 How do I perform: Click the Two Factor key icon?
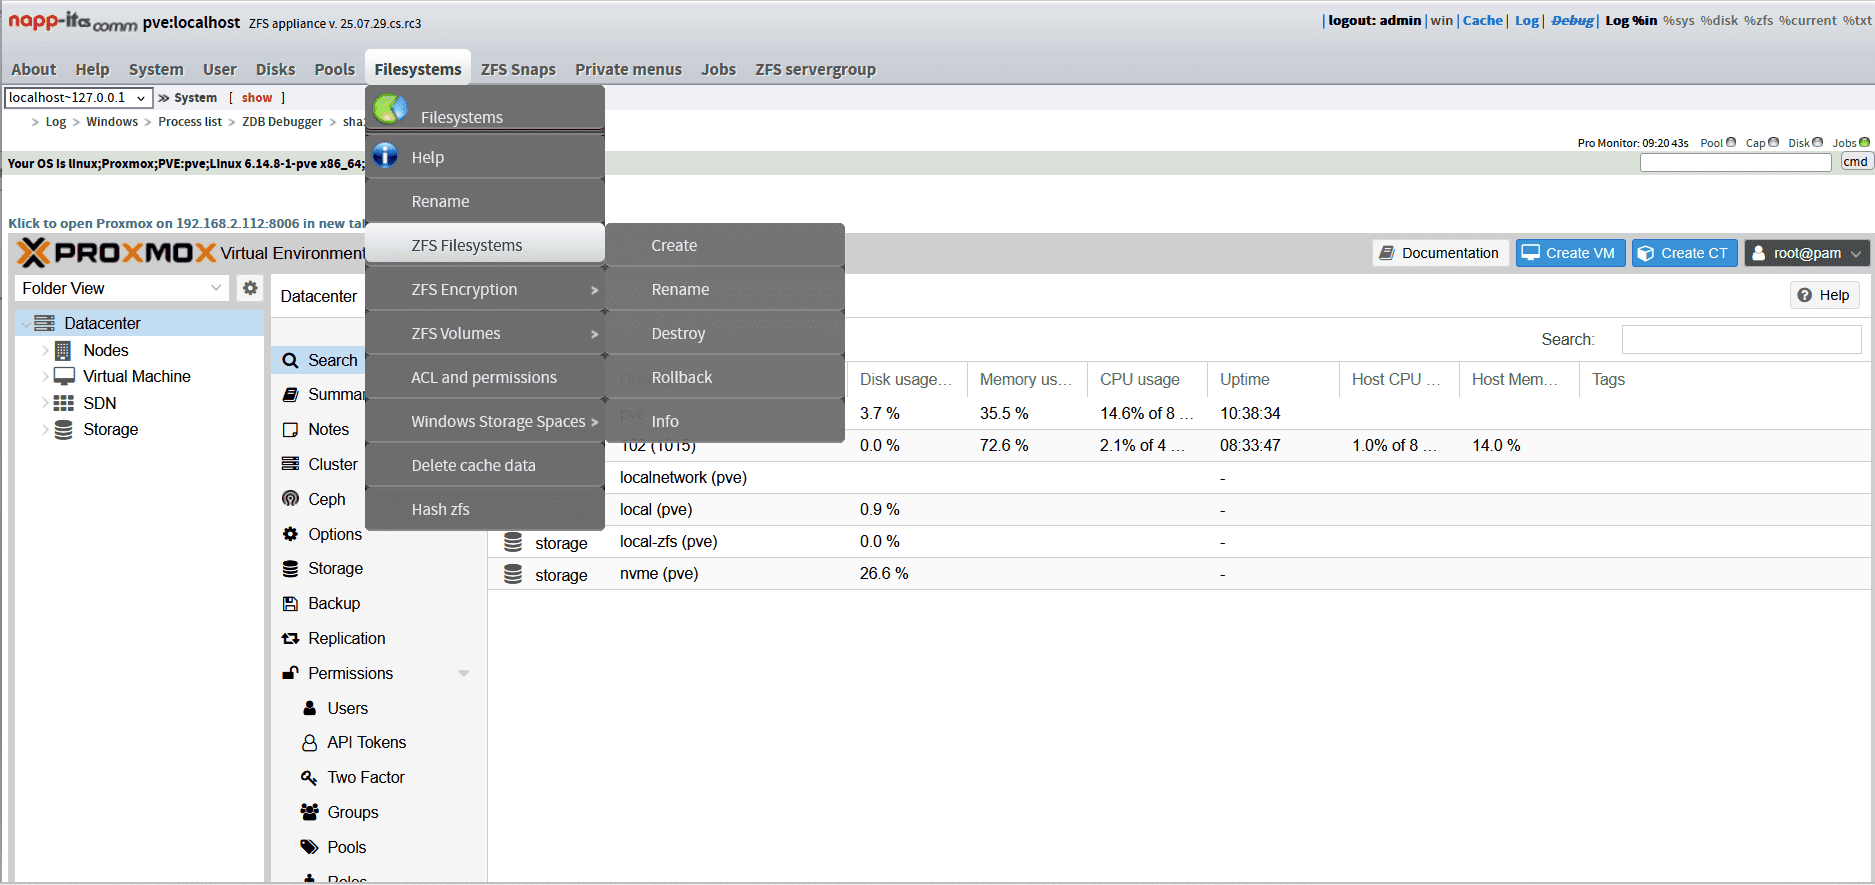310,777
